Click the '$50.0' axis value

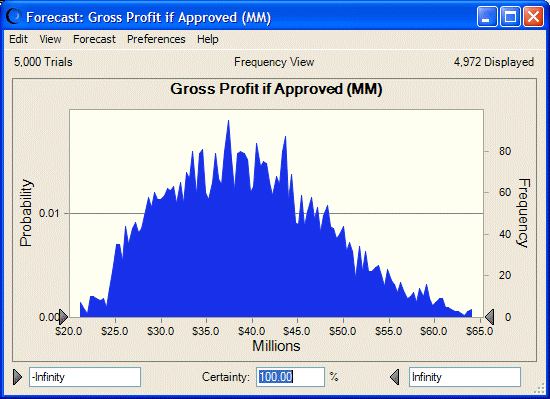point(343,331)
